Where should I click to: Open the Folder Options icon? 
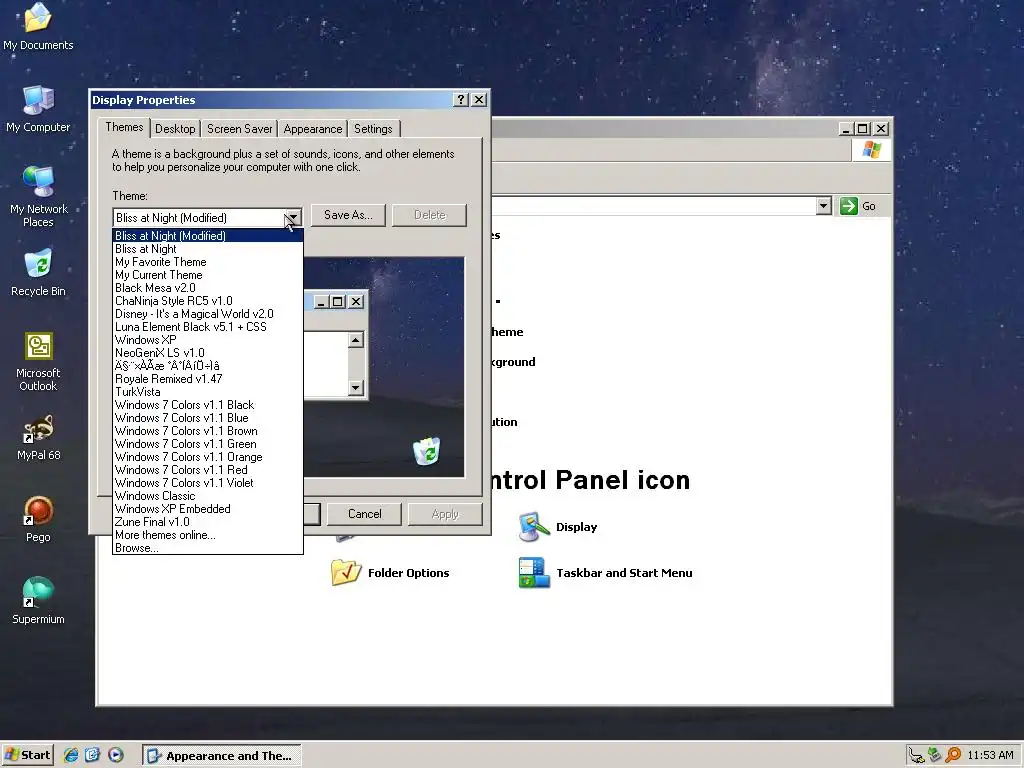(x=390, y=573)
